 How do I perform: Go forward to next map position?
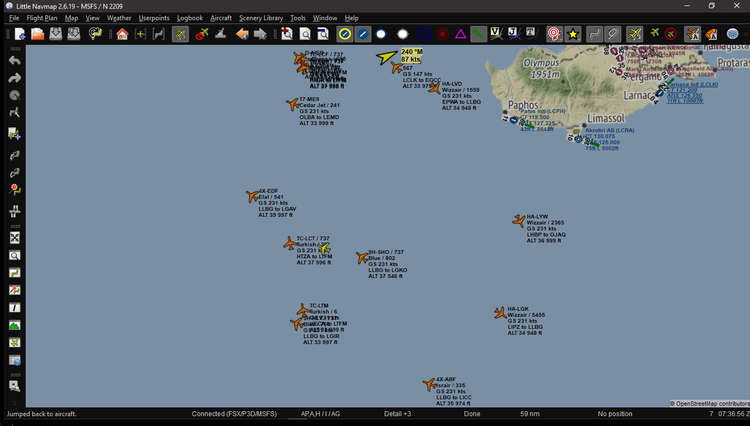coord(260,34)
